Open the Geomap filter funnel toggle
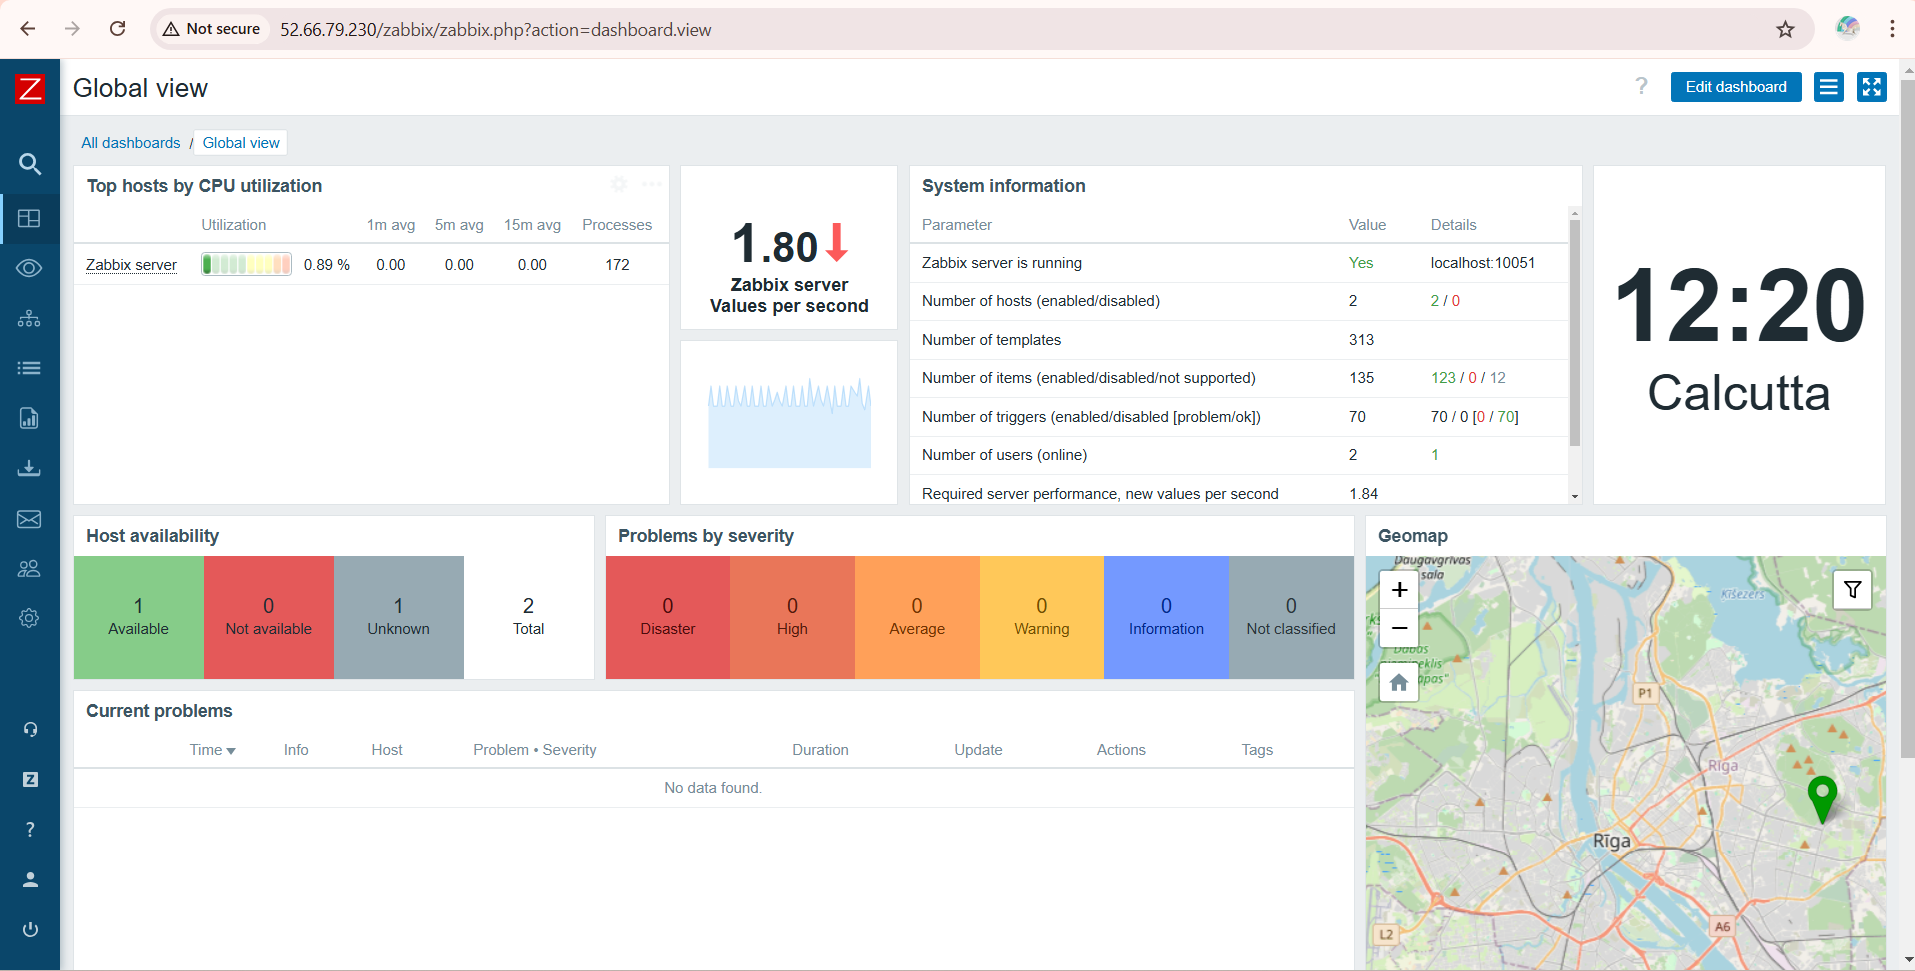 pos(1852,589)
